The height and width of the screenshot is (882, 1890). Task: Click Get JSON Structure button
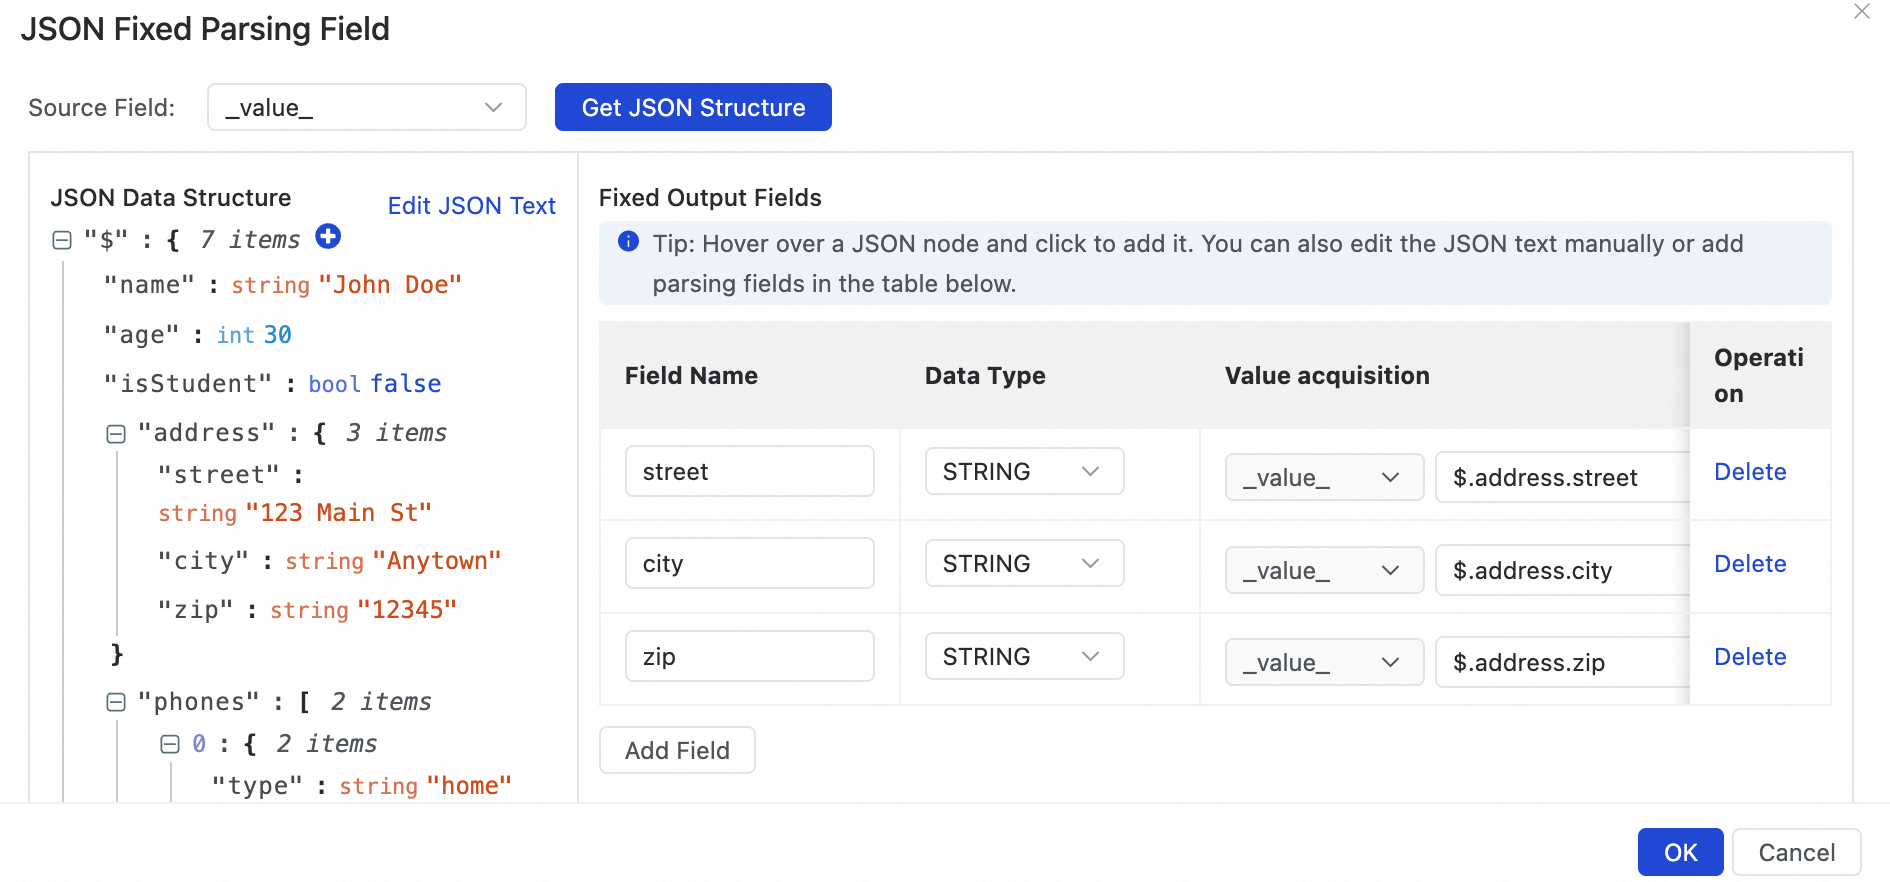coord(693,107)
